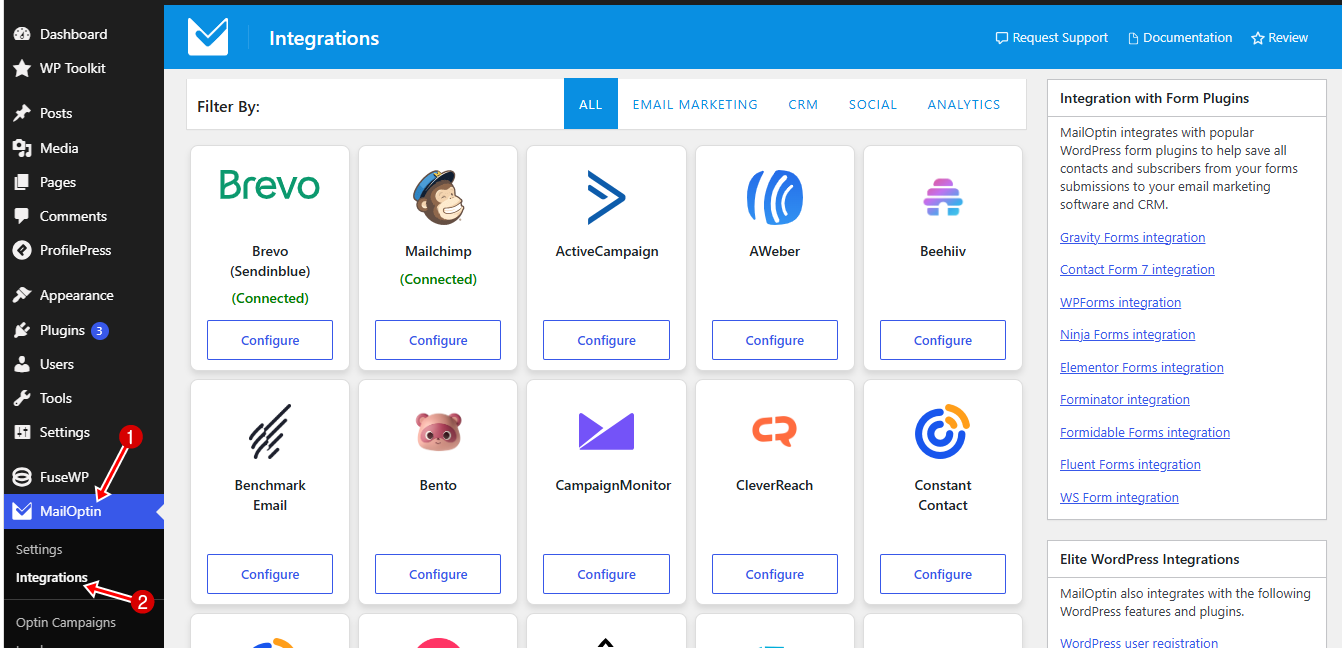Image resolution: width=1342 pixels, height=648 pixels.
Task: Open Gravity Forms integration link
Action: pyautogui.click(x=1132, y=237)
